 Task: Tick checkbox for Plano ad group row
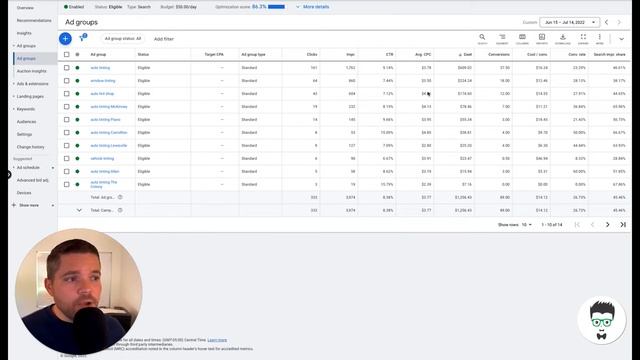tap(67, 120)
